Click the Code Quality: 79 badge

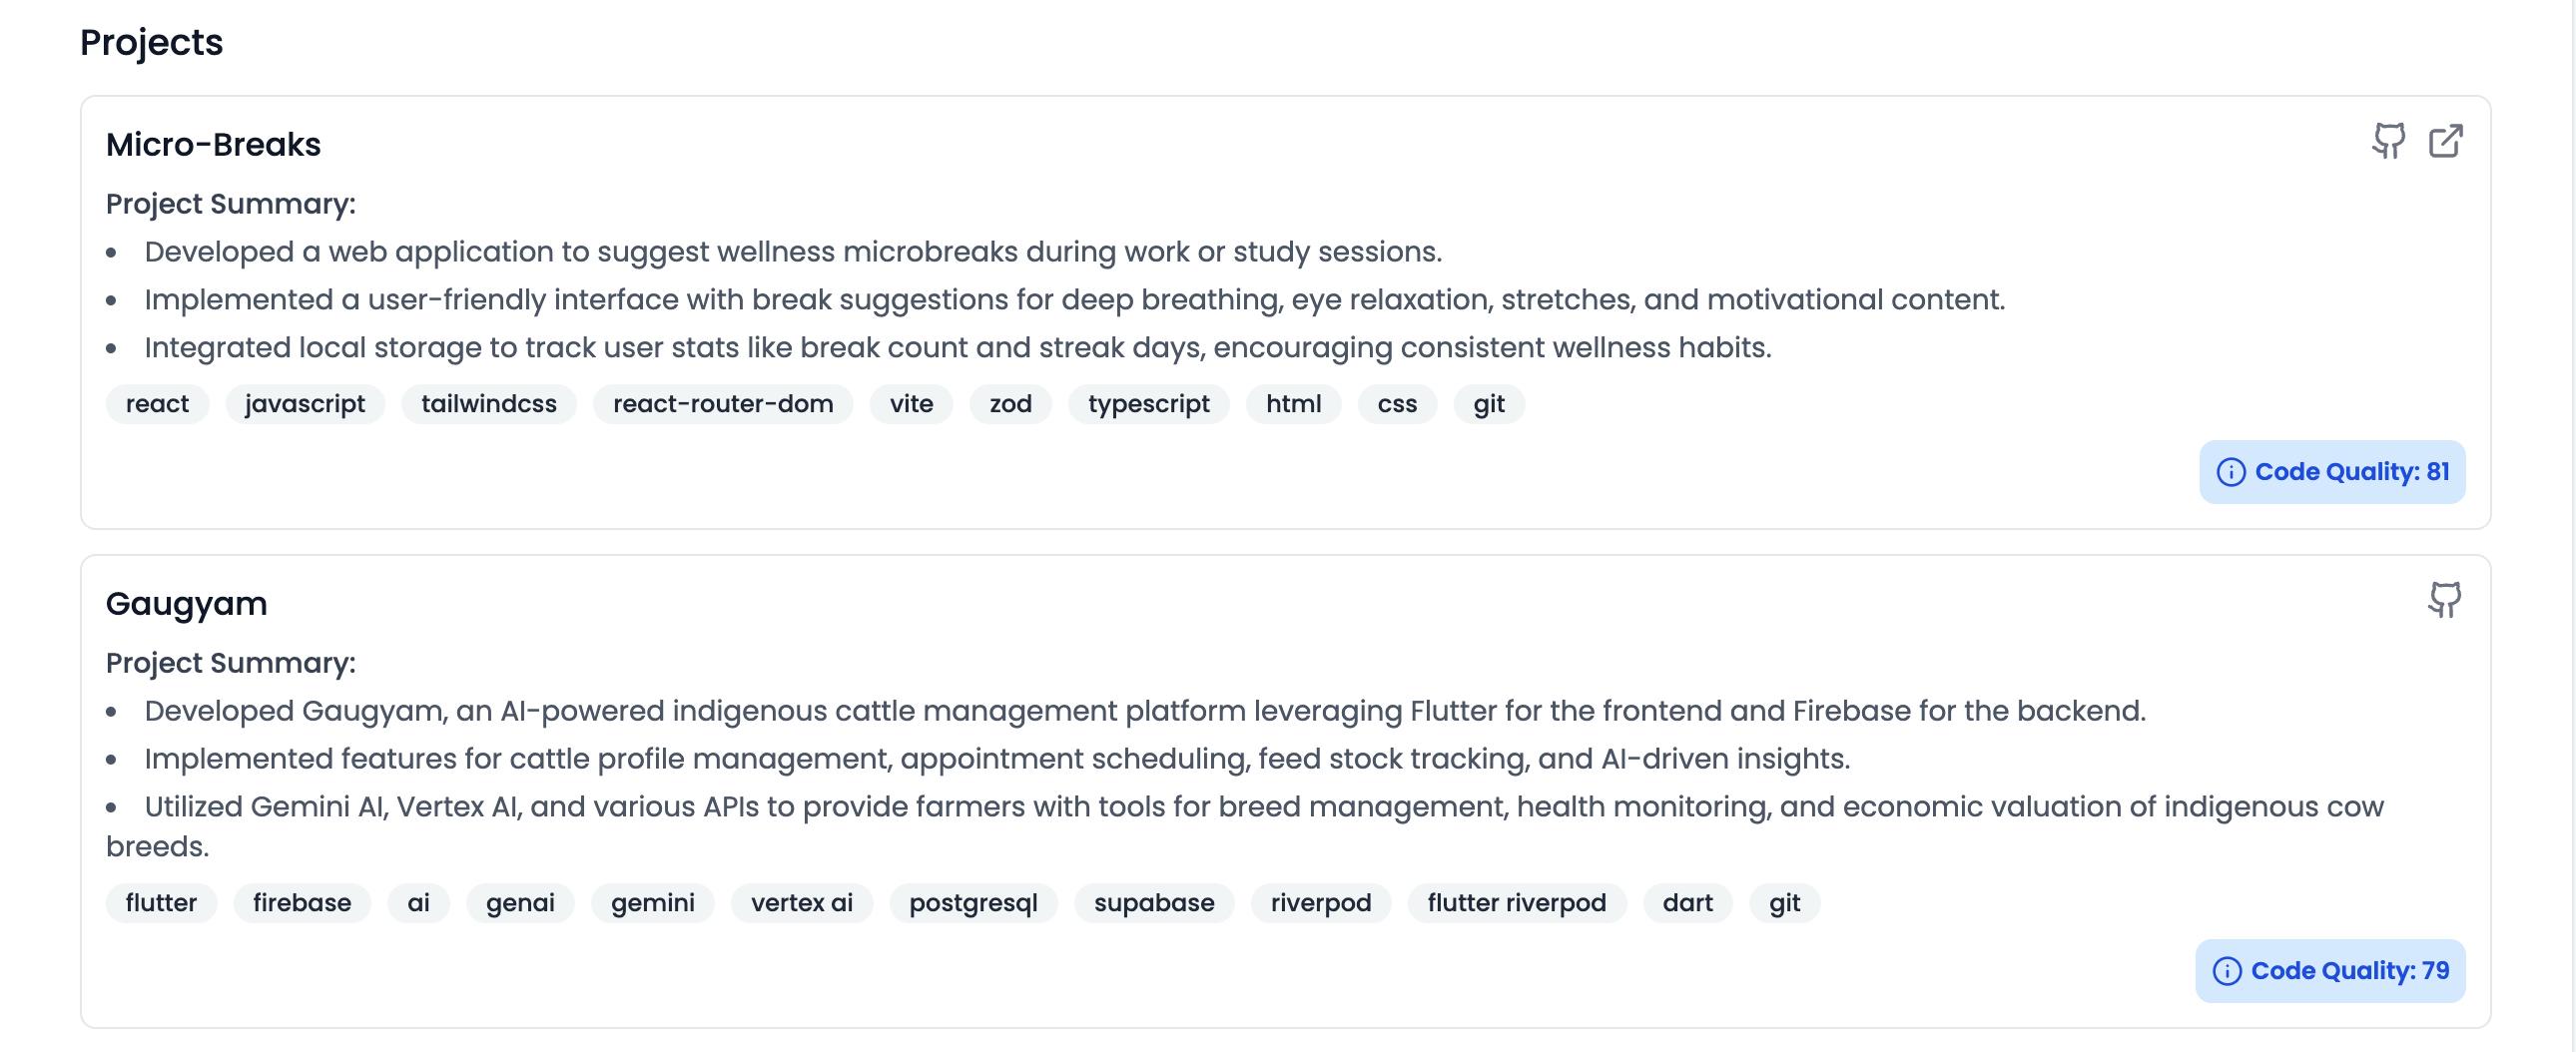pyautogui.click(x=2348, y=971)
